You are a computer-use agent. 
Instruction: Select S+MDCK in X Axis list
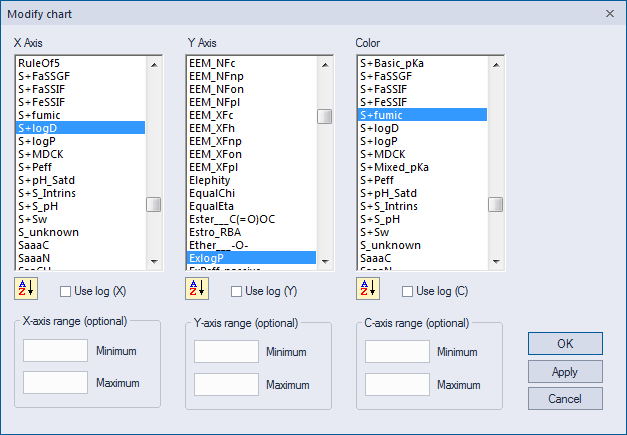tap(80, 154)
